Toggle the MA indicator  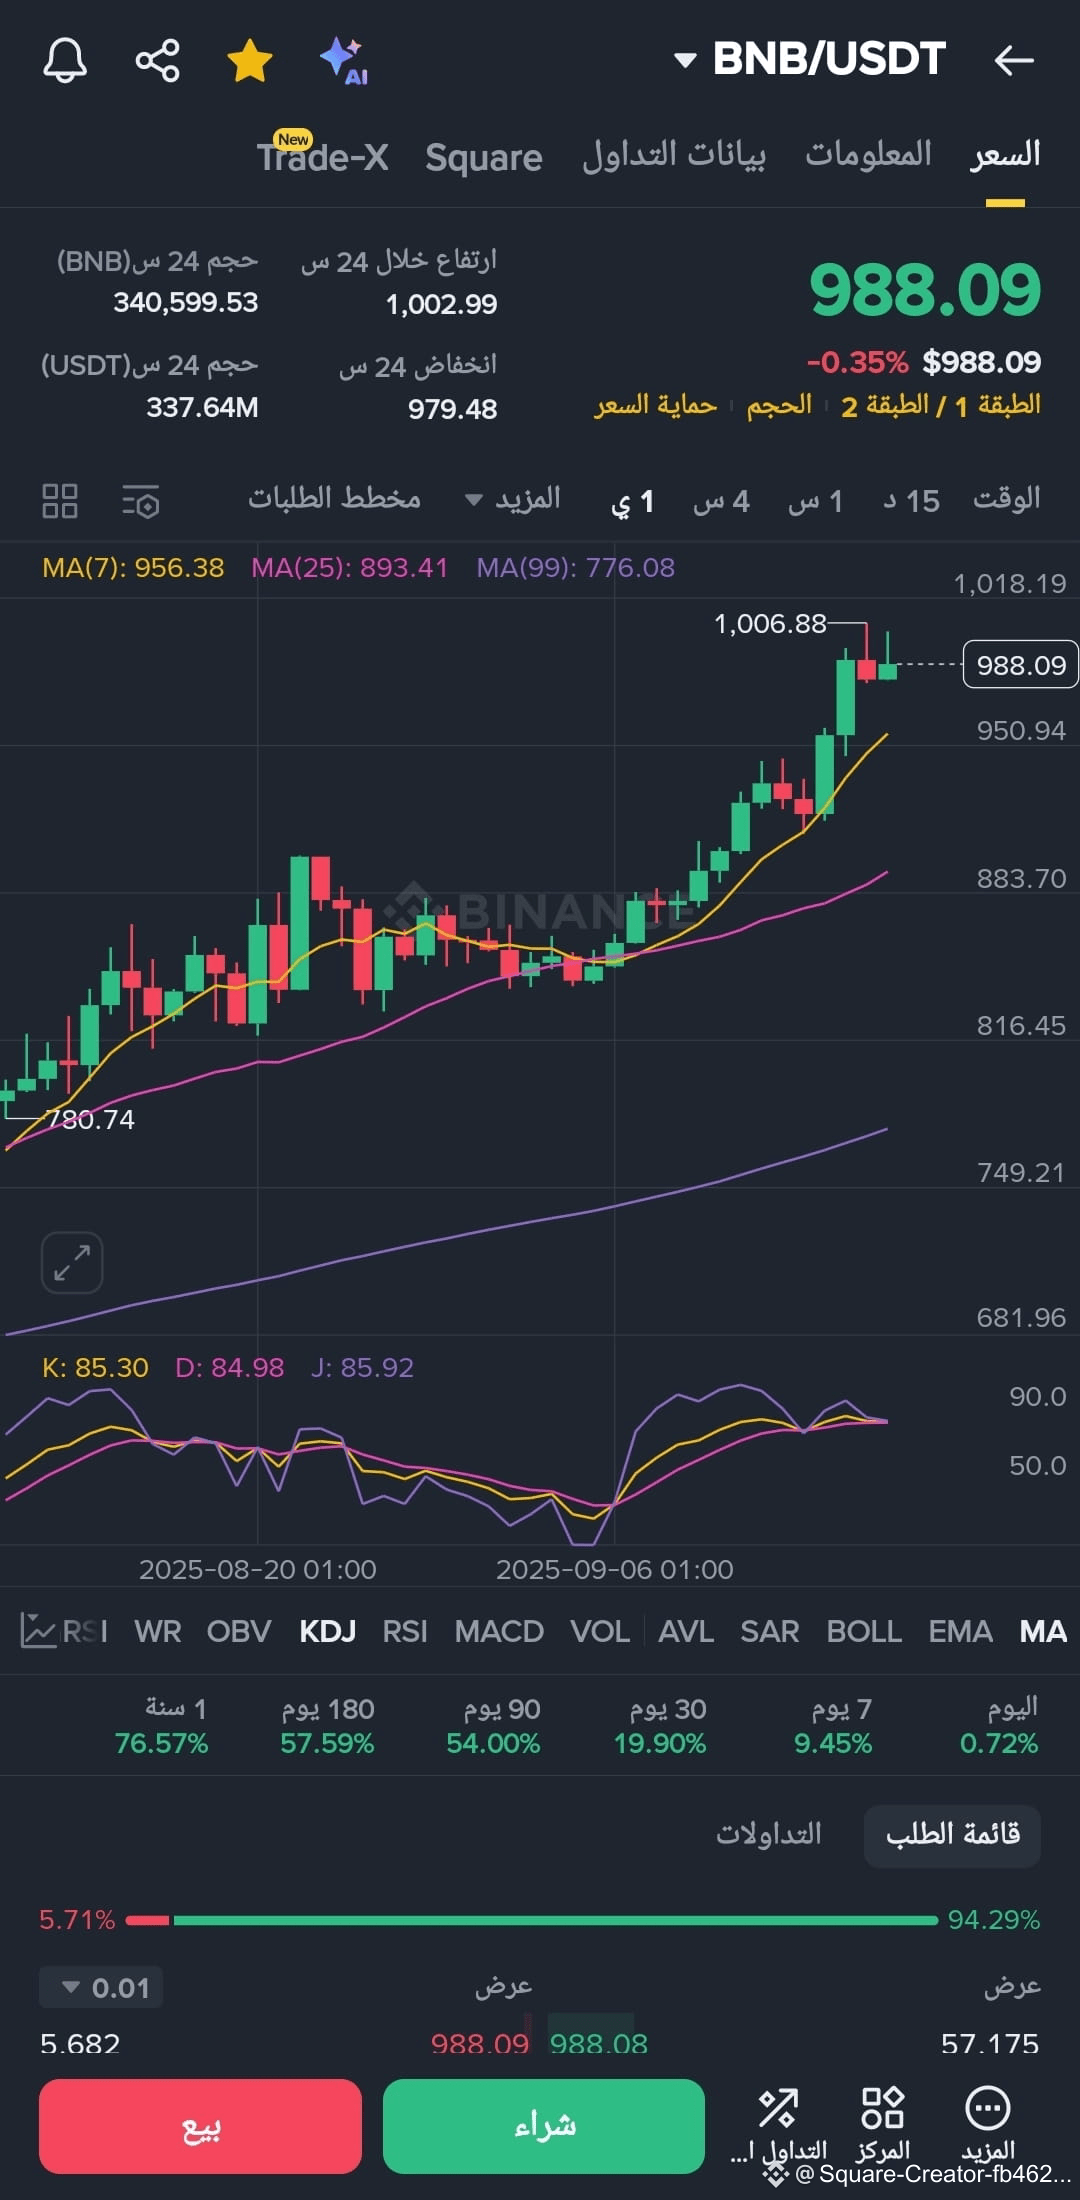click(x=1043, y=1632)
